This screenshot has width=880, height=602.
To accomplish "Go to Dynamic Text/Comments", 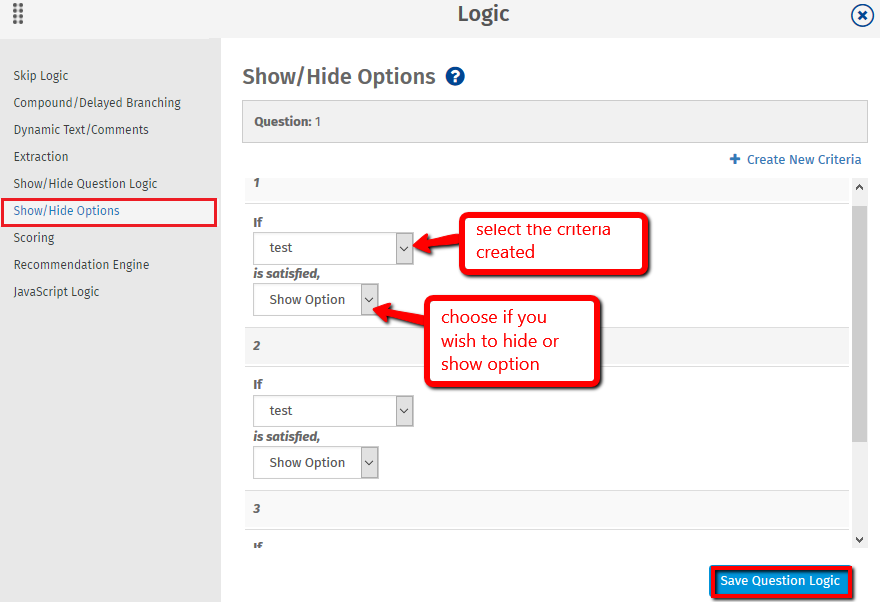I will pyautogui.click(x=81, y=130).
